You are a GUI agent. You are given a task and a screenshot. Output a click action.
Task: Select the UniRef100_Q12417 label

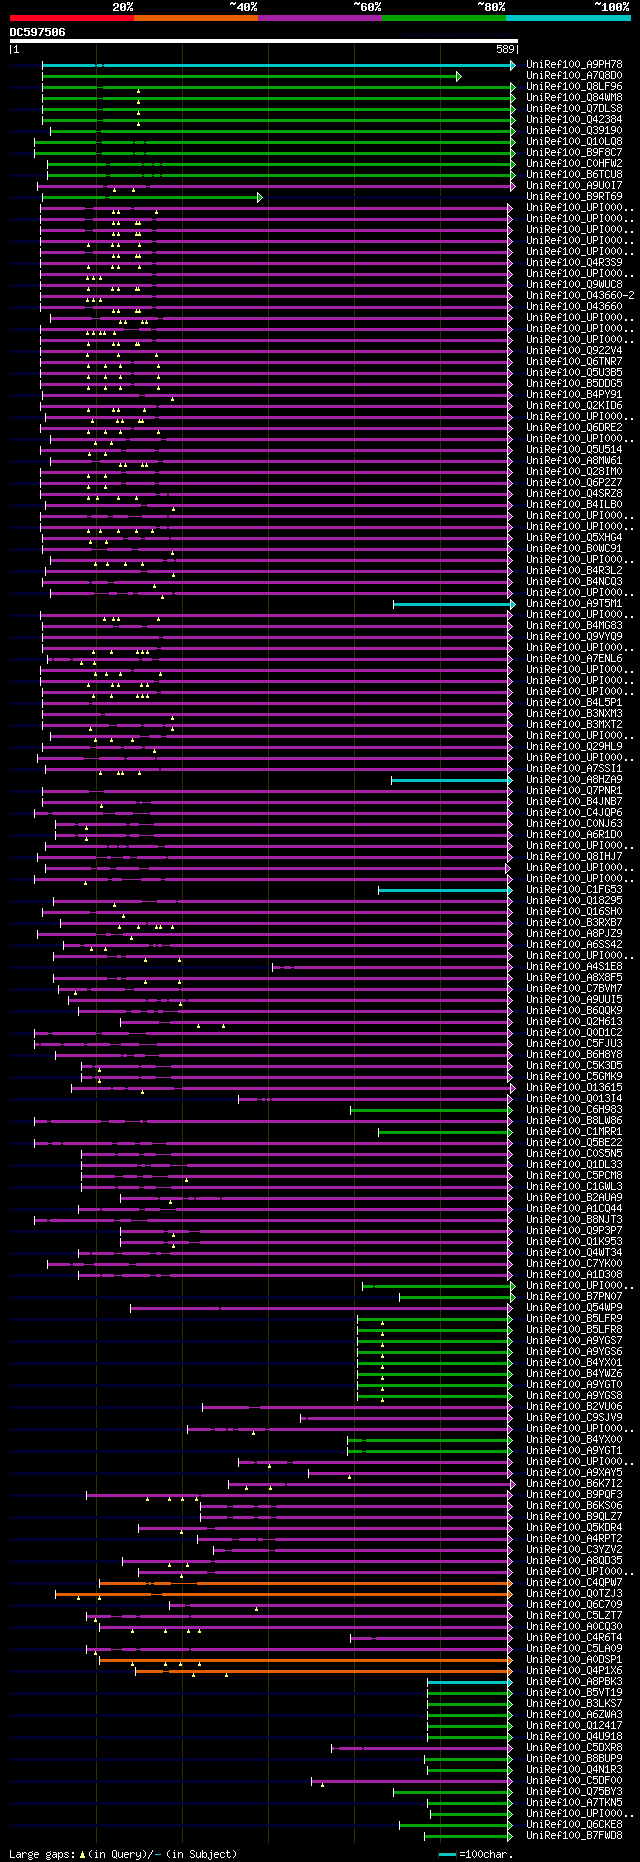pyautogui.click(x=574, y=1725)
